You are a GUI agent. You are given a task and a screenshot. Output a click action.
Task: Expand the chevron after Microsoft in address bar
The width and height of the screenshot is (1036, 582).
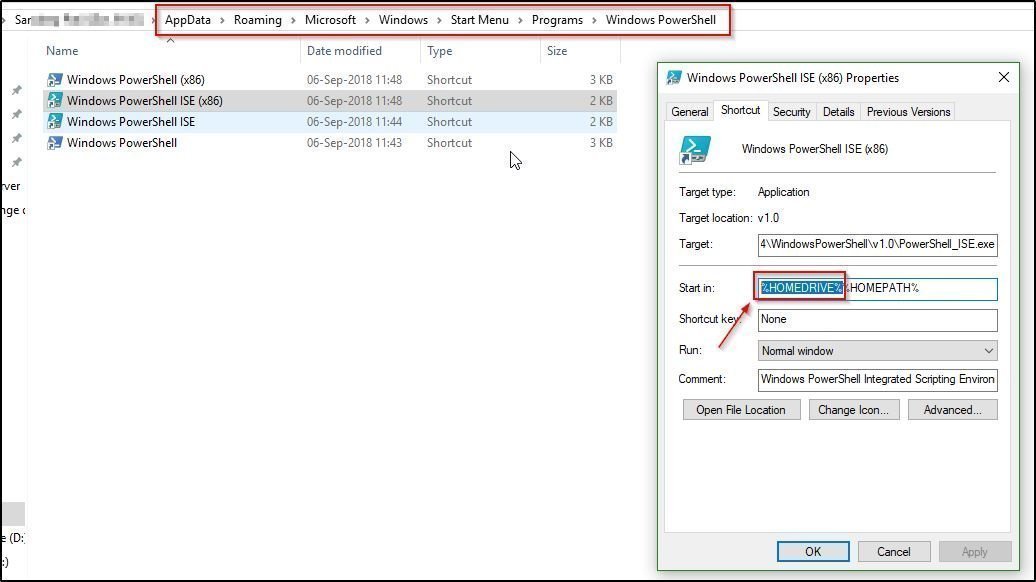pos(367,20)
